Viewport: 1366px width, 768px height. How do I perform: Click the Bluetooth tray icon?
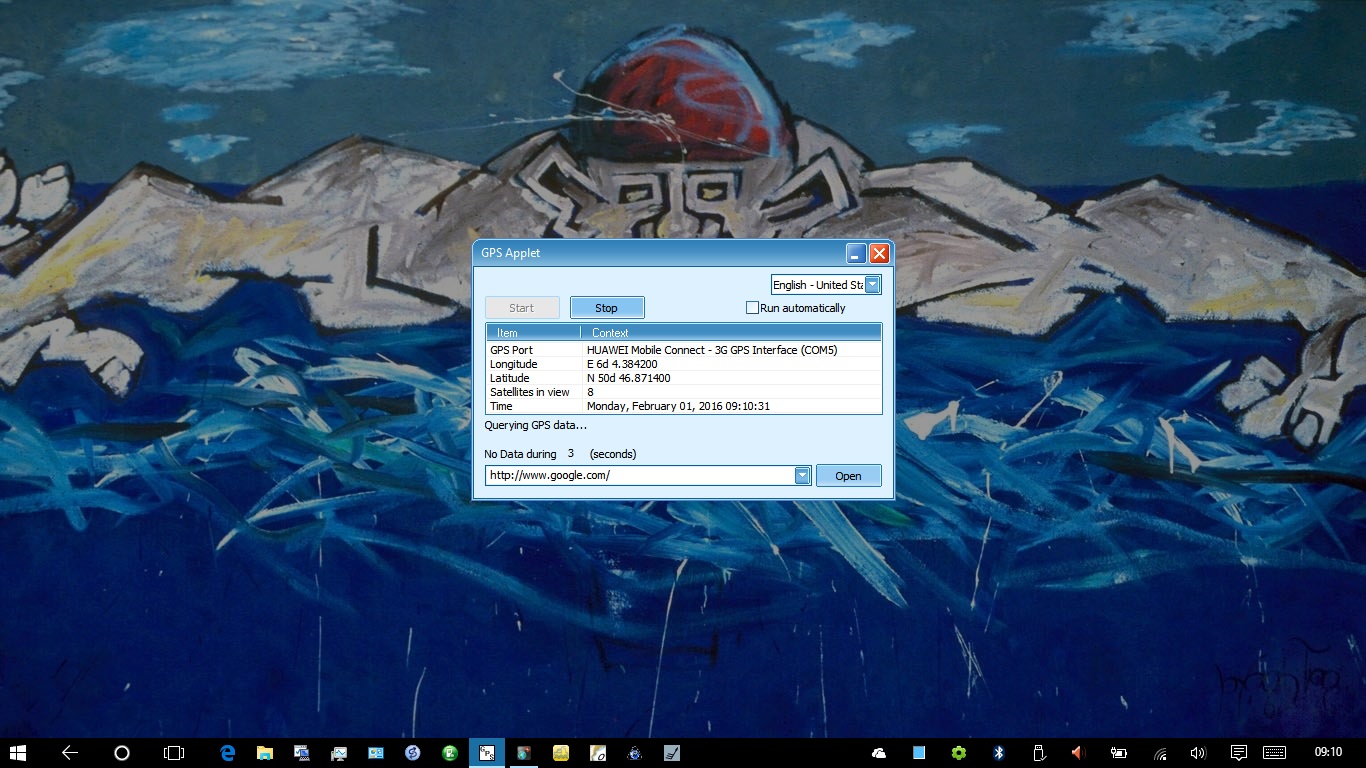click(998, 753)
